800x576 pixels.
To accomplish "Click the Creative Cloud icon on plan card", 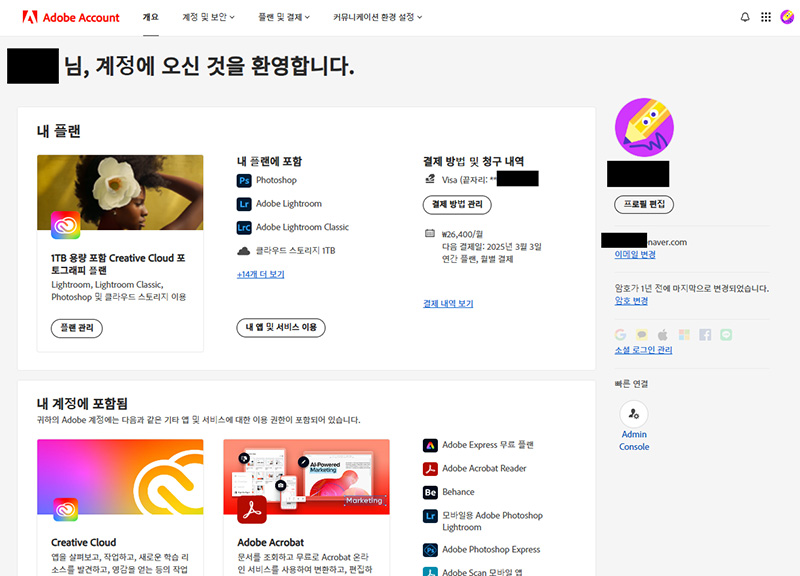I will click(x=65, y=225).
